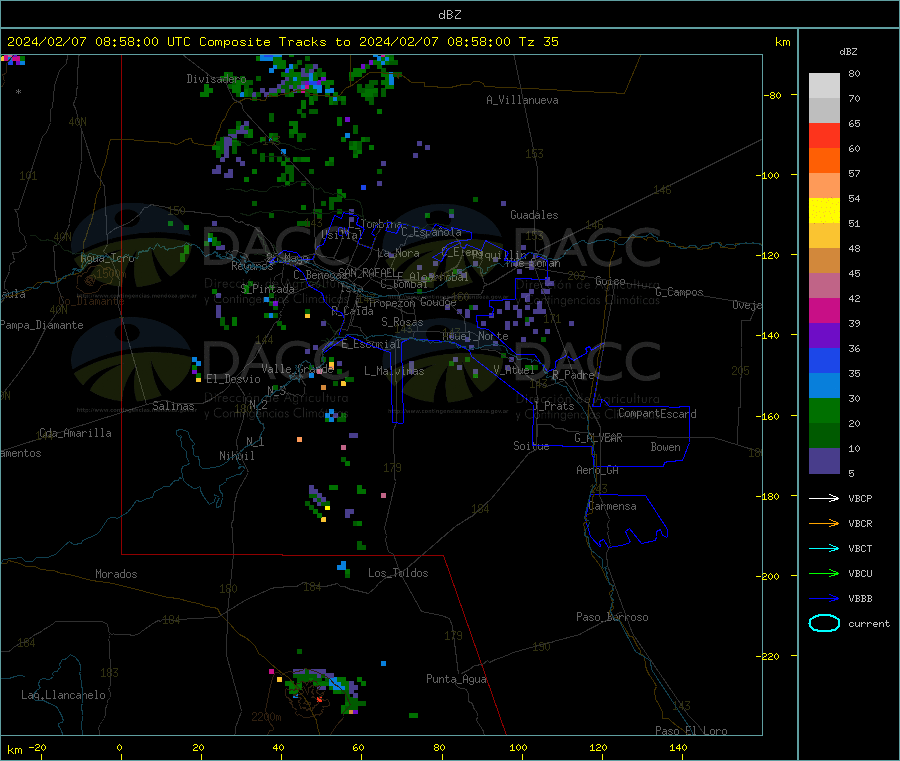Select the 80 dBZ light gray swatch
Screen dimensions: 900x761
pyautogui.click(x=824, y=86)
